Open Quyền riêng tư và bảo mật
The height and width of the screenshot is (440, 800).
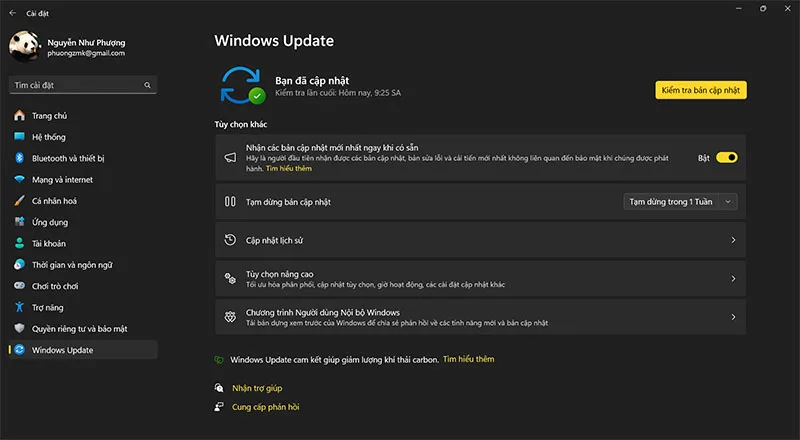click(83, 329)
